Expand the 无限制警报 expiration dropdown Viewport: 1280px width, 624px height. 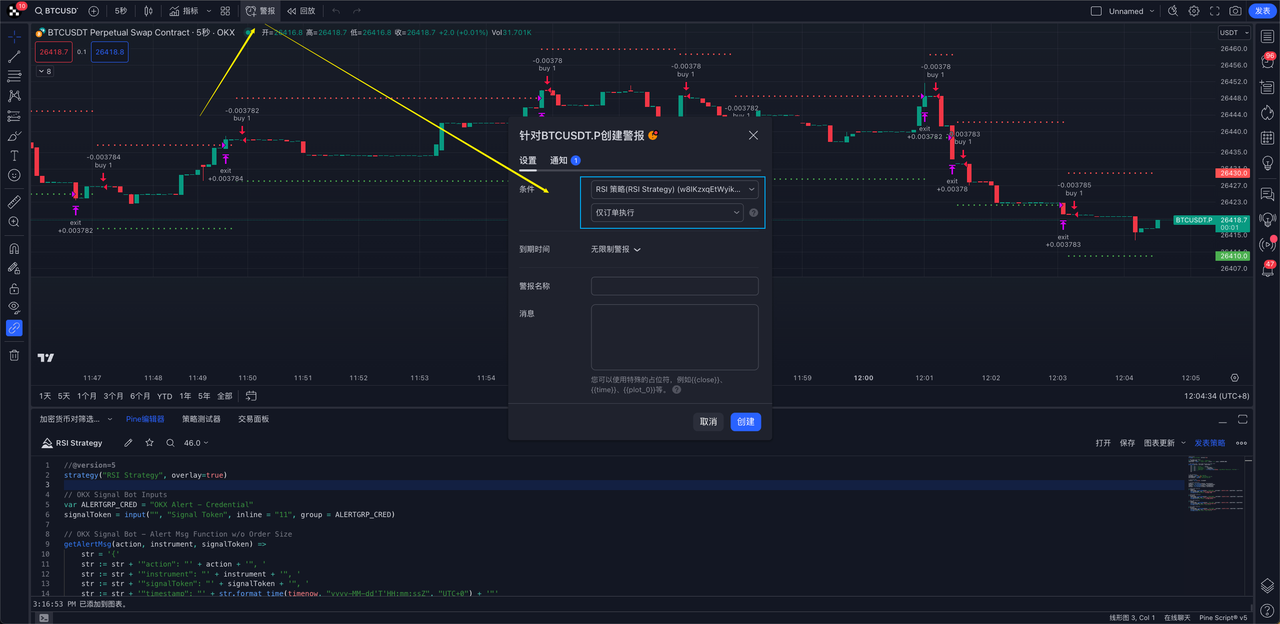pos(615,249)
